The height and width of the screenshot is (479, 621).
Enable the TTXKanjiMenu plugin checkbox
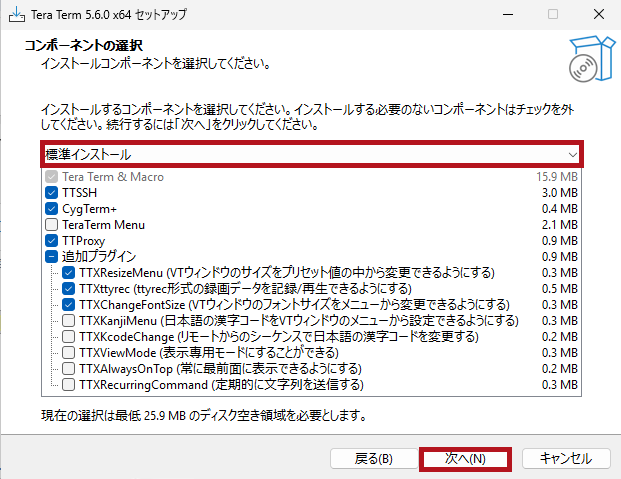[x=68, y=320]
